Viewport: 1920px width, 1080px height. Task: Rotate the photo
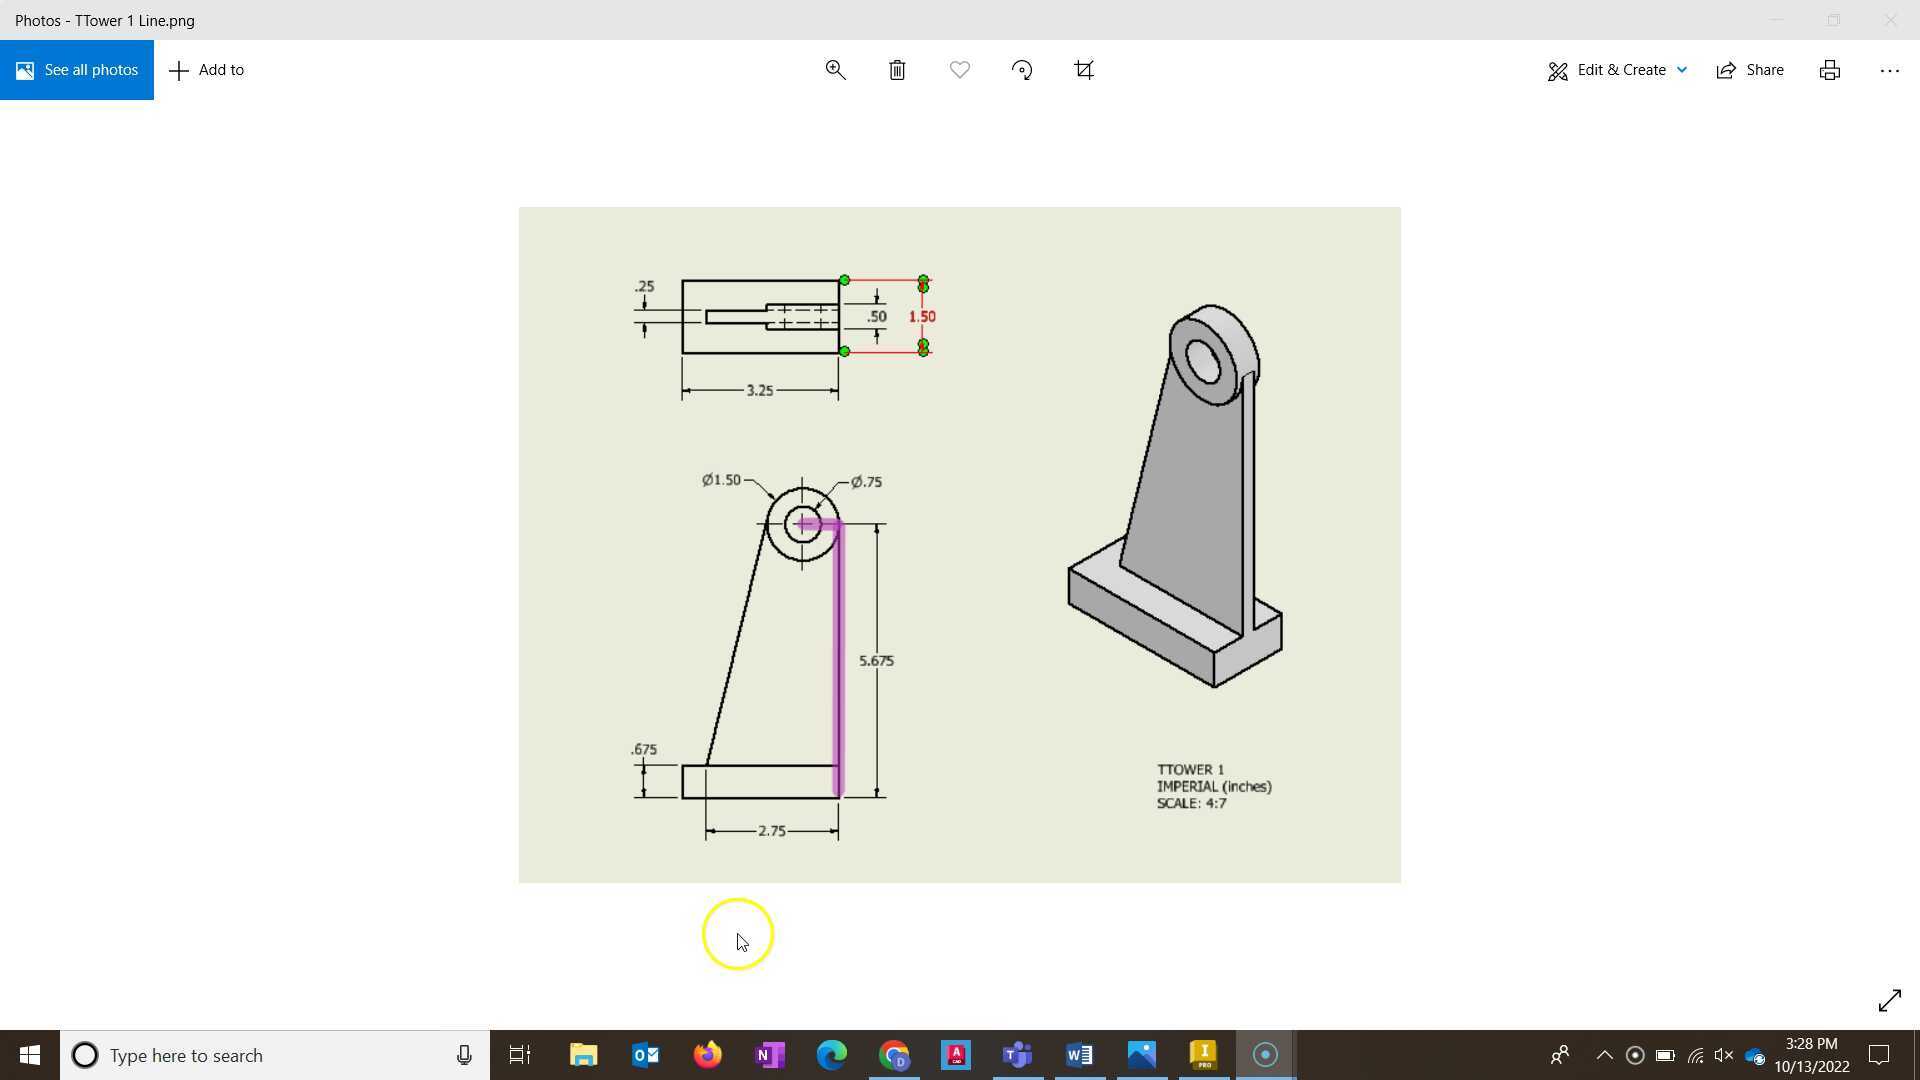[1022, 69]
